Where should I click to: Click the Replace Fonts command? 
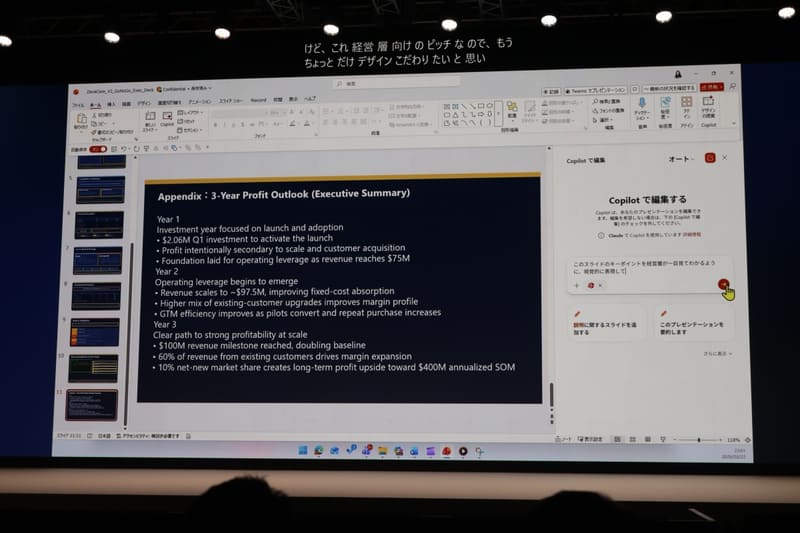[x=609, y=110]
